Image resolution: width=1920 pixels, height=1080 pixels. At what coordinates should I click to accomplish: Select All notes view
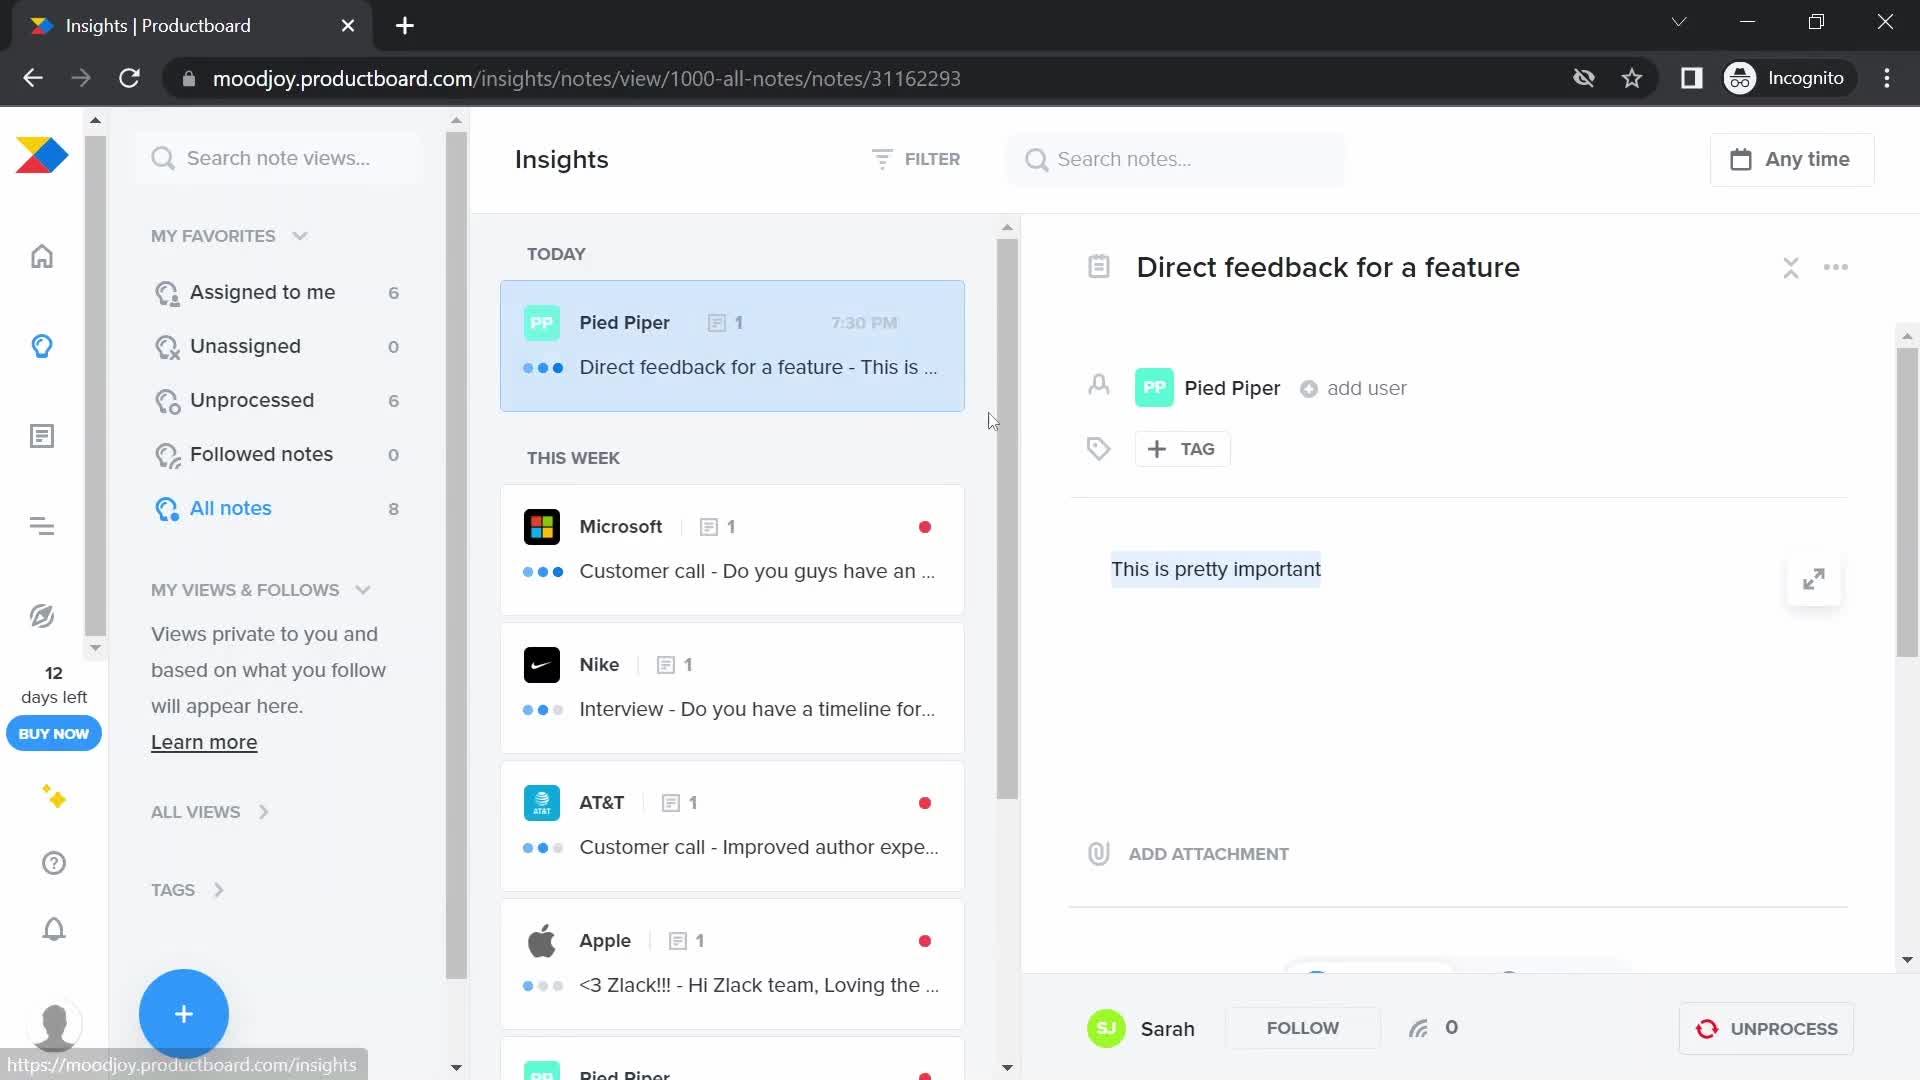point(229,508)
